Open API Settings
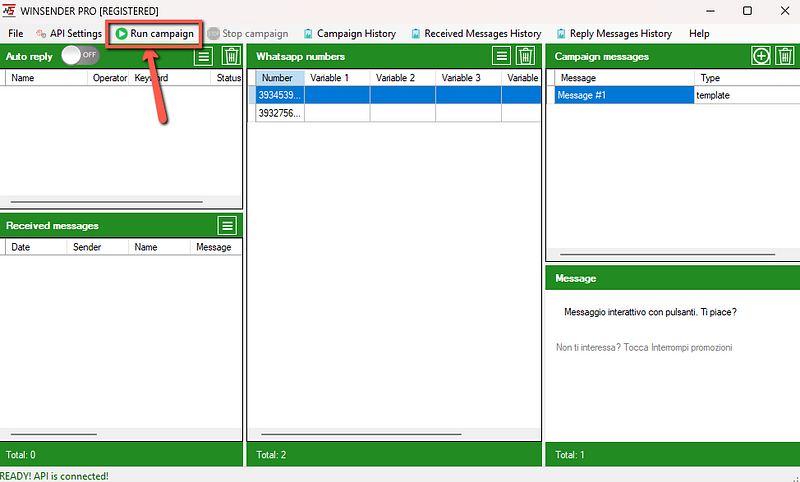800x482 pixels. pyautogui.click(x=69, y=34)
